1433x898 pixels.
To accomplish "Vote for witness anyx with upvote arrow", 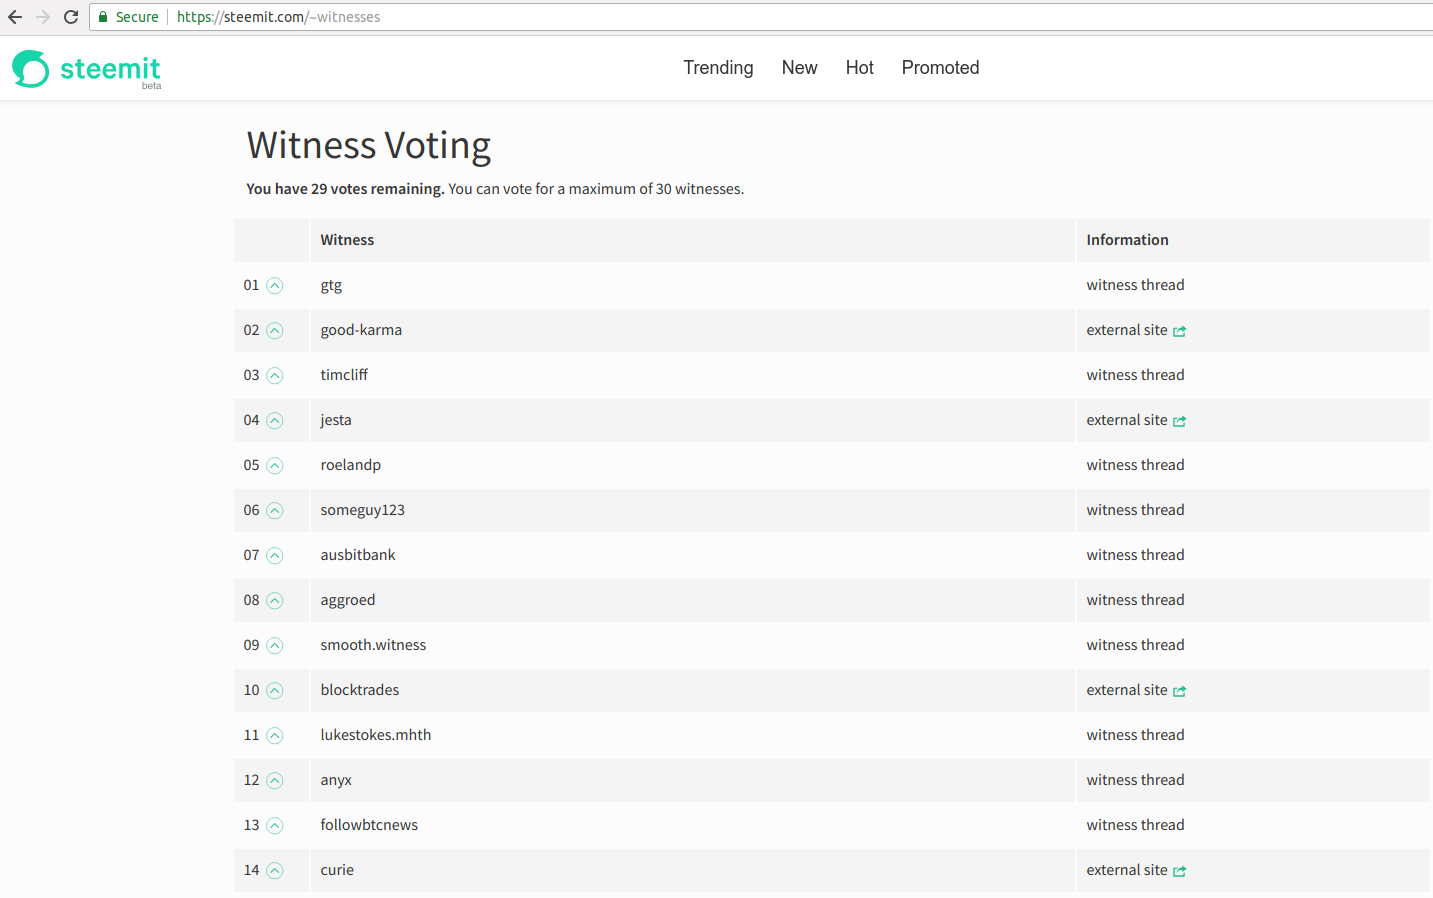I will coord(275,781).
